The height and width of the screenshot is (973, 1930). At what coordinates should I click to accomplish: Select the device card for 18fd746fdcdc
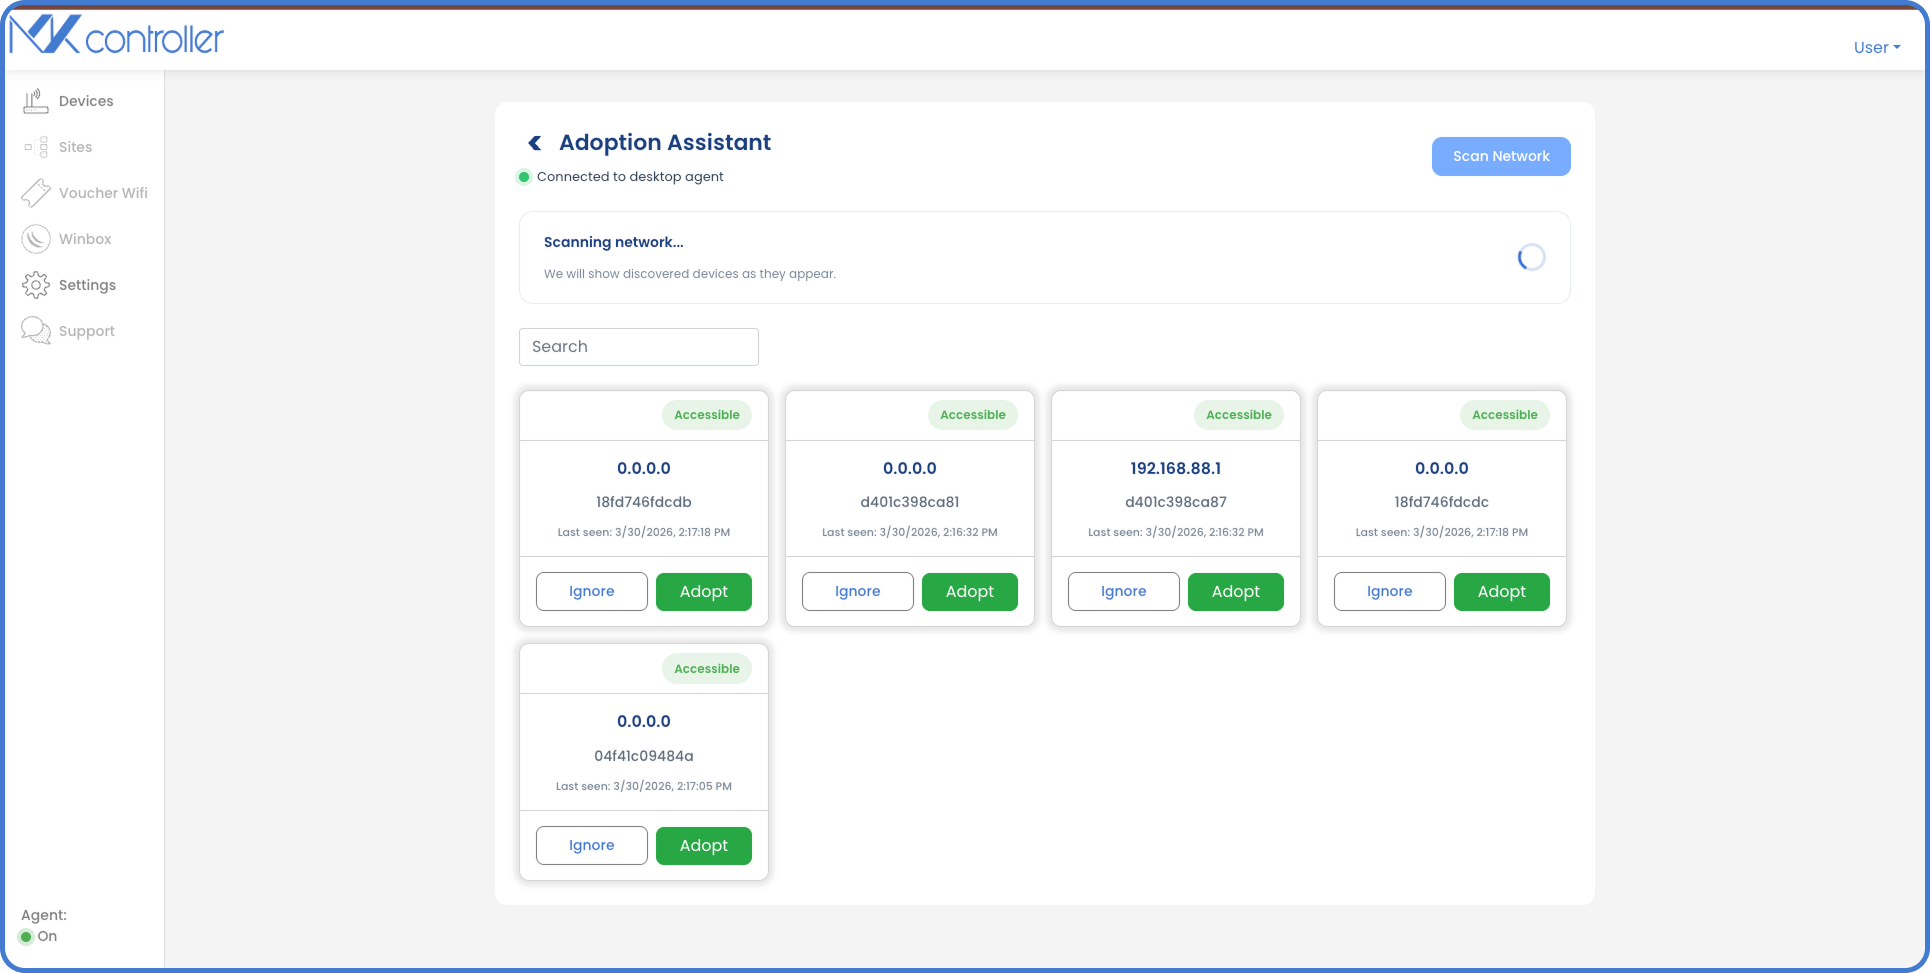pos(1441,502)
